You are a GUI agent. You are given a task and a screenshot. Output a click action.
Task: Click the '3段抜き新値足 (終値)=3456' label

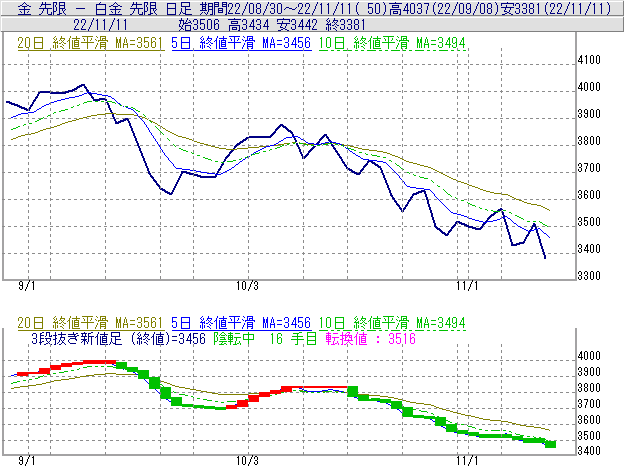point(118,339)
